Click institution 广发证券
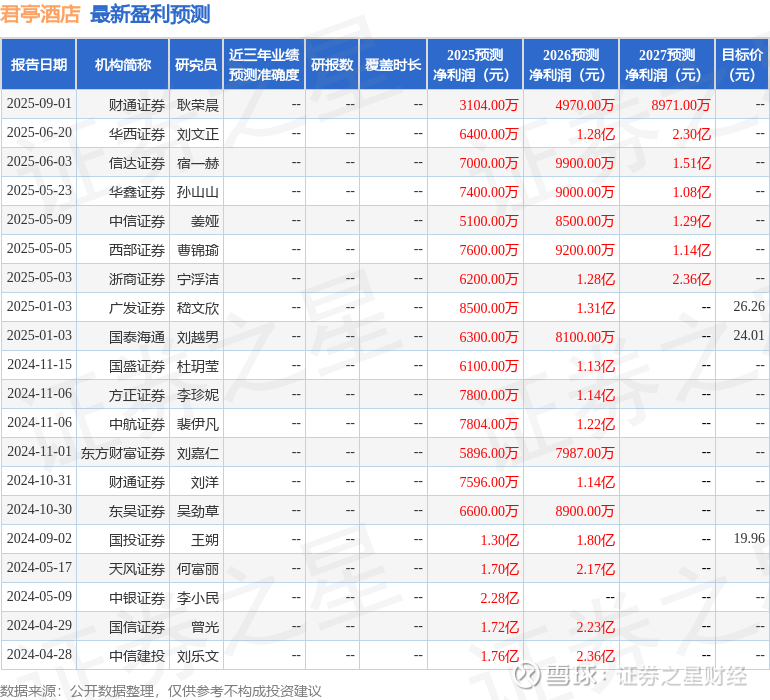Viewport: 770px width, 700px height. click(137, 308)
